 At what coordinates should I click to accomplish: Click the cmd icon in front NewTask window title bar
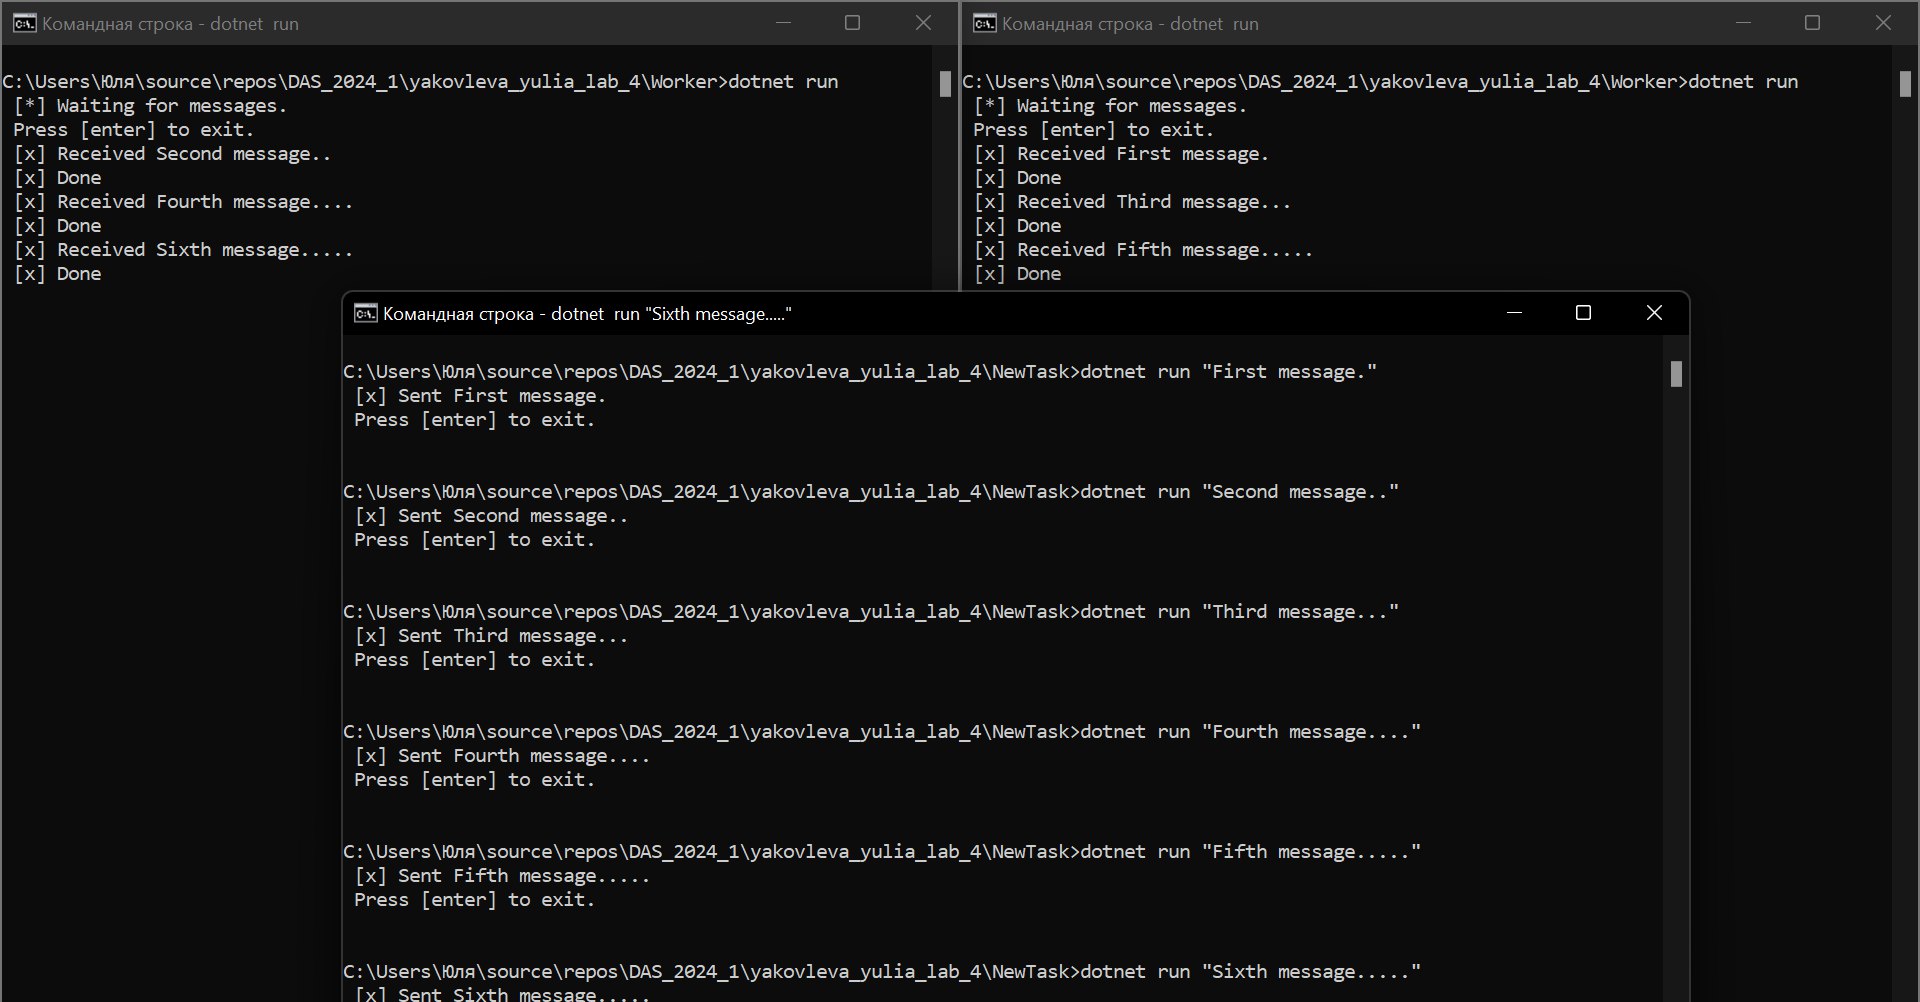365,313
